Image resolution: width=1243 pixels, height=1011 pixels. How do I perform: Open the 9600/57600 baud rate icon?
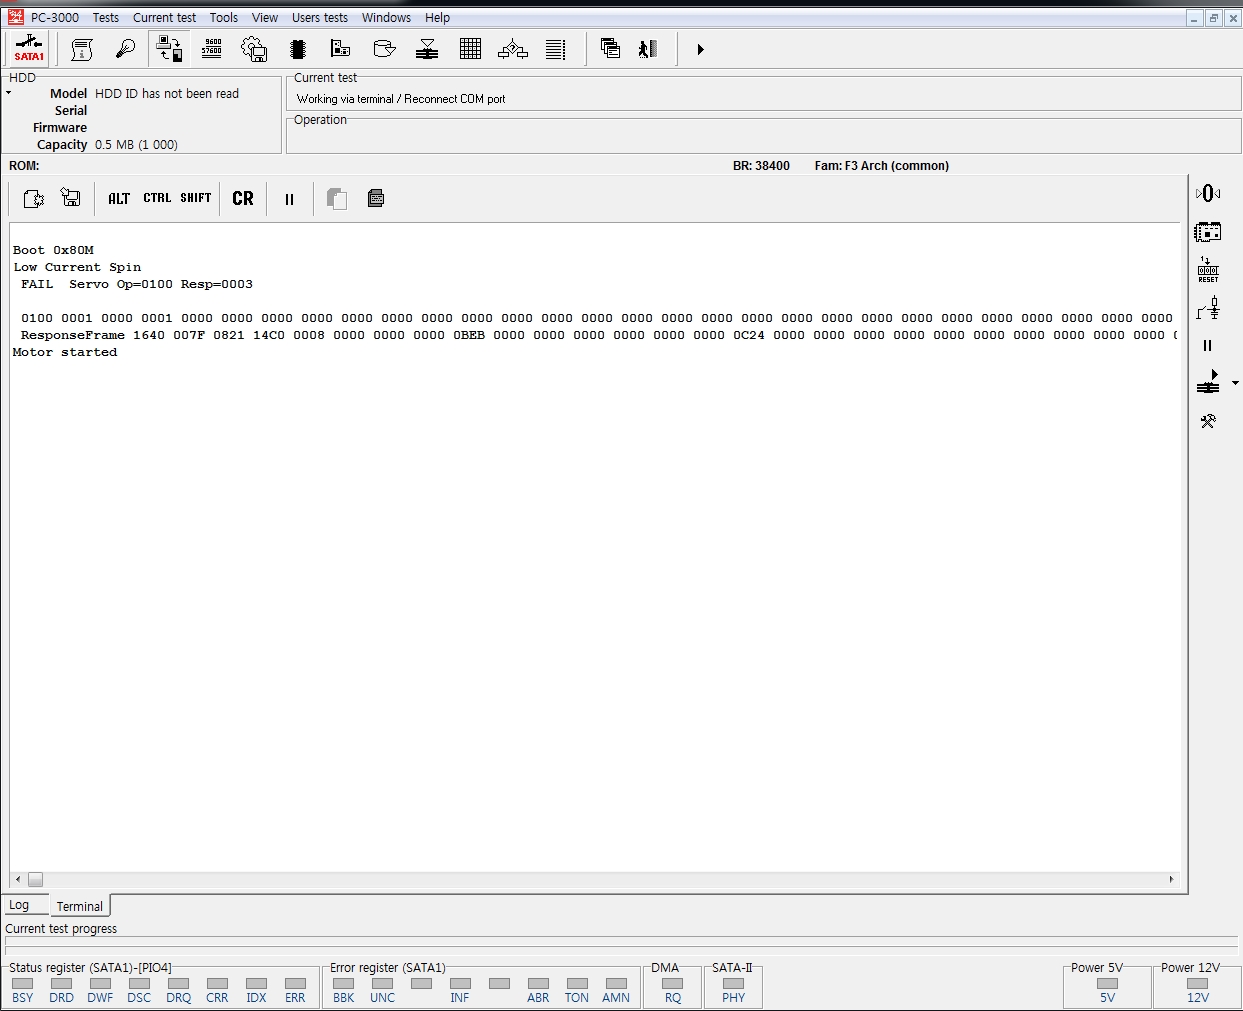[x=212, y=49]
